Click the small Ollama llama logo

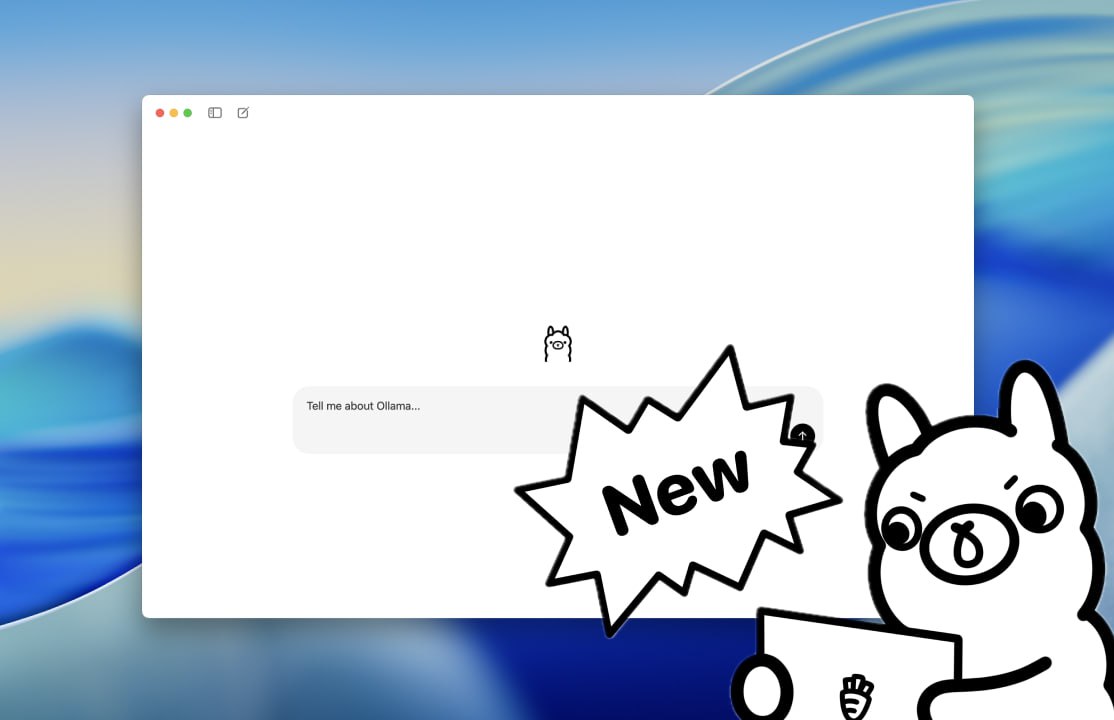click(558, 344)
